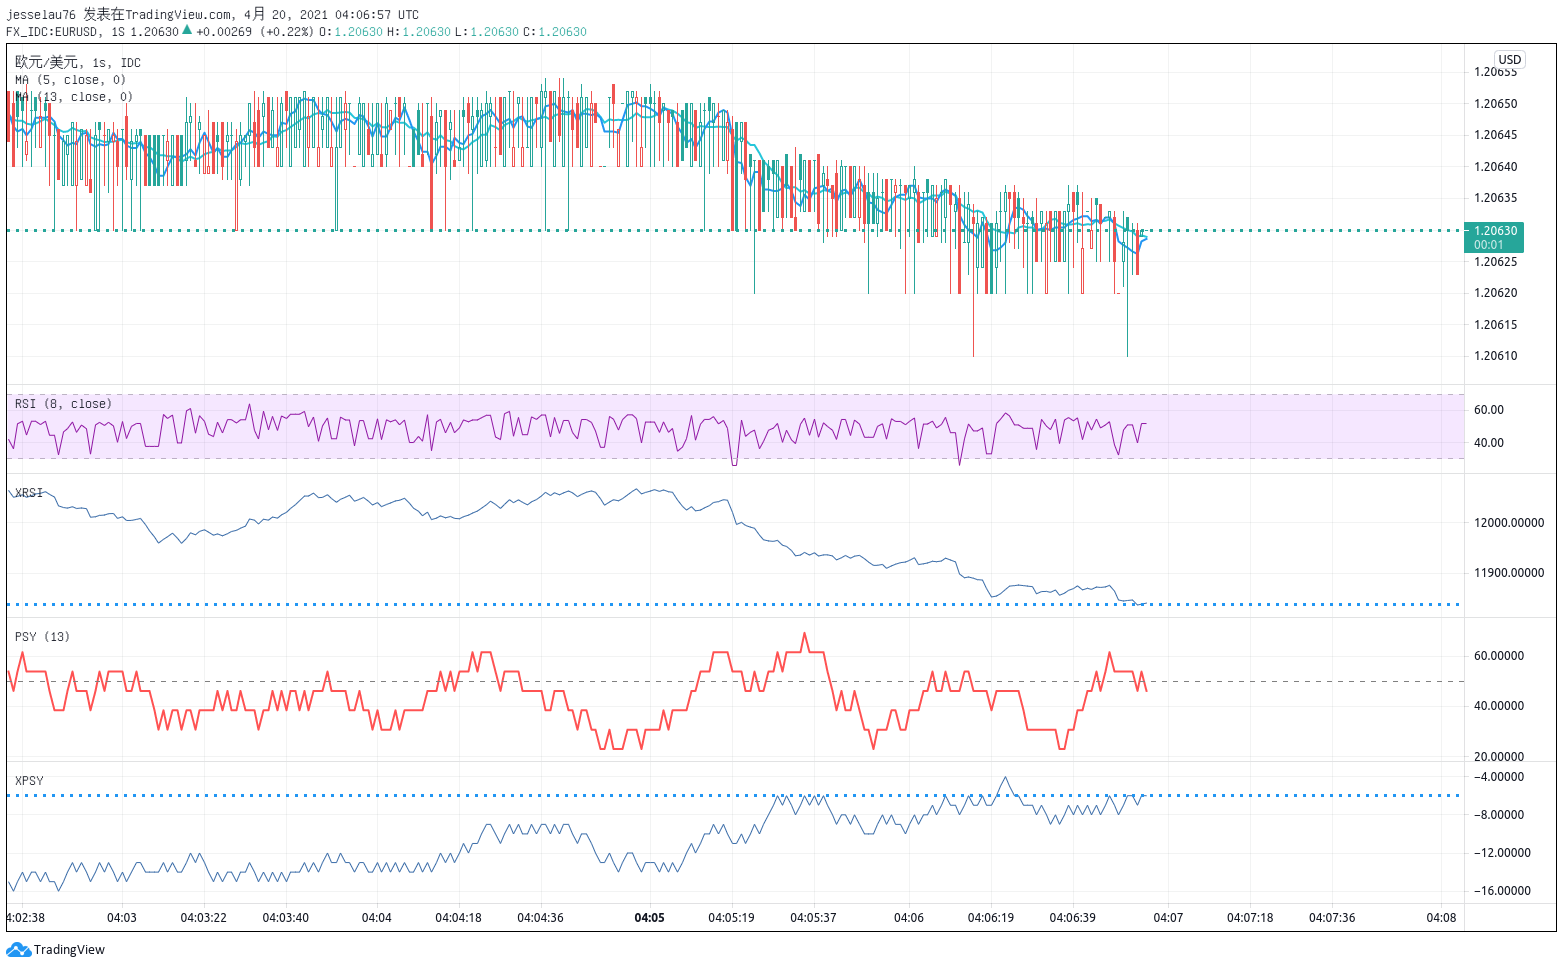Click the 1.20635 price axis label
1563x968 pixels.
point(1495,198)
